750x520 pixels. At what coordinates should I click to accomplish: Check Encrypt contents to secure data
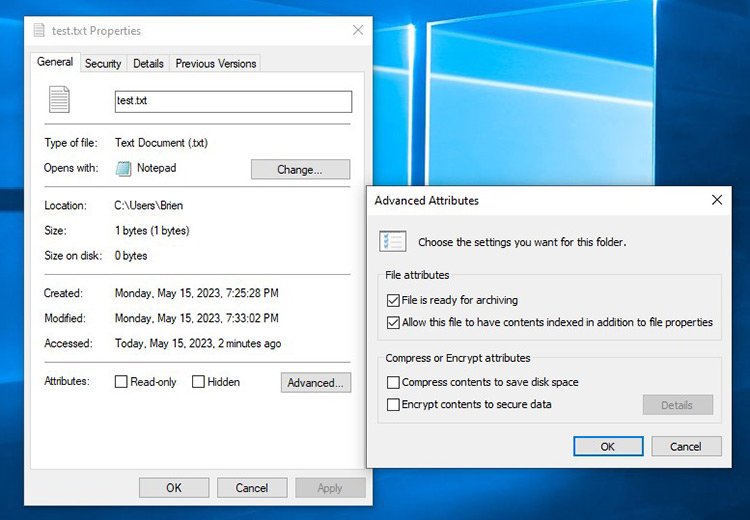[x=393, y=405]
